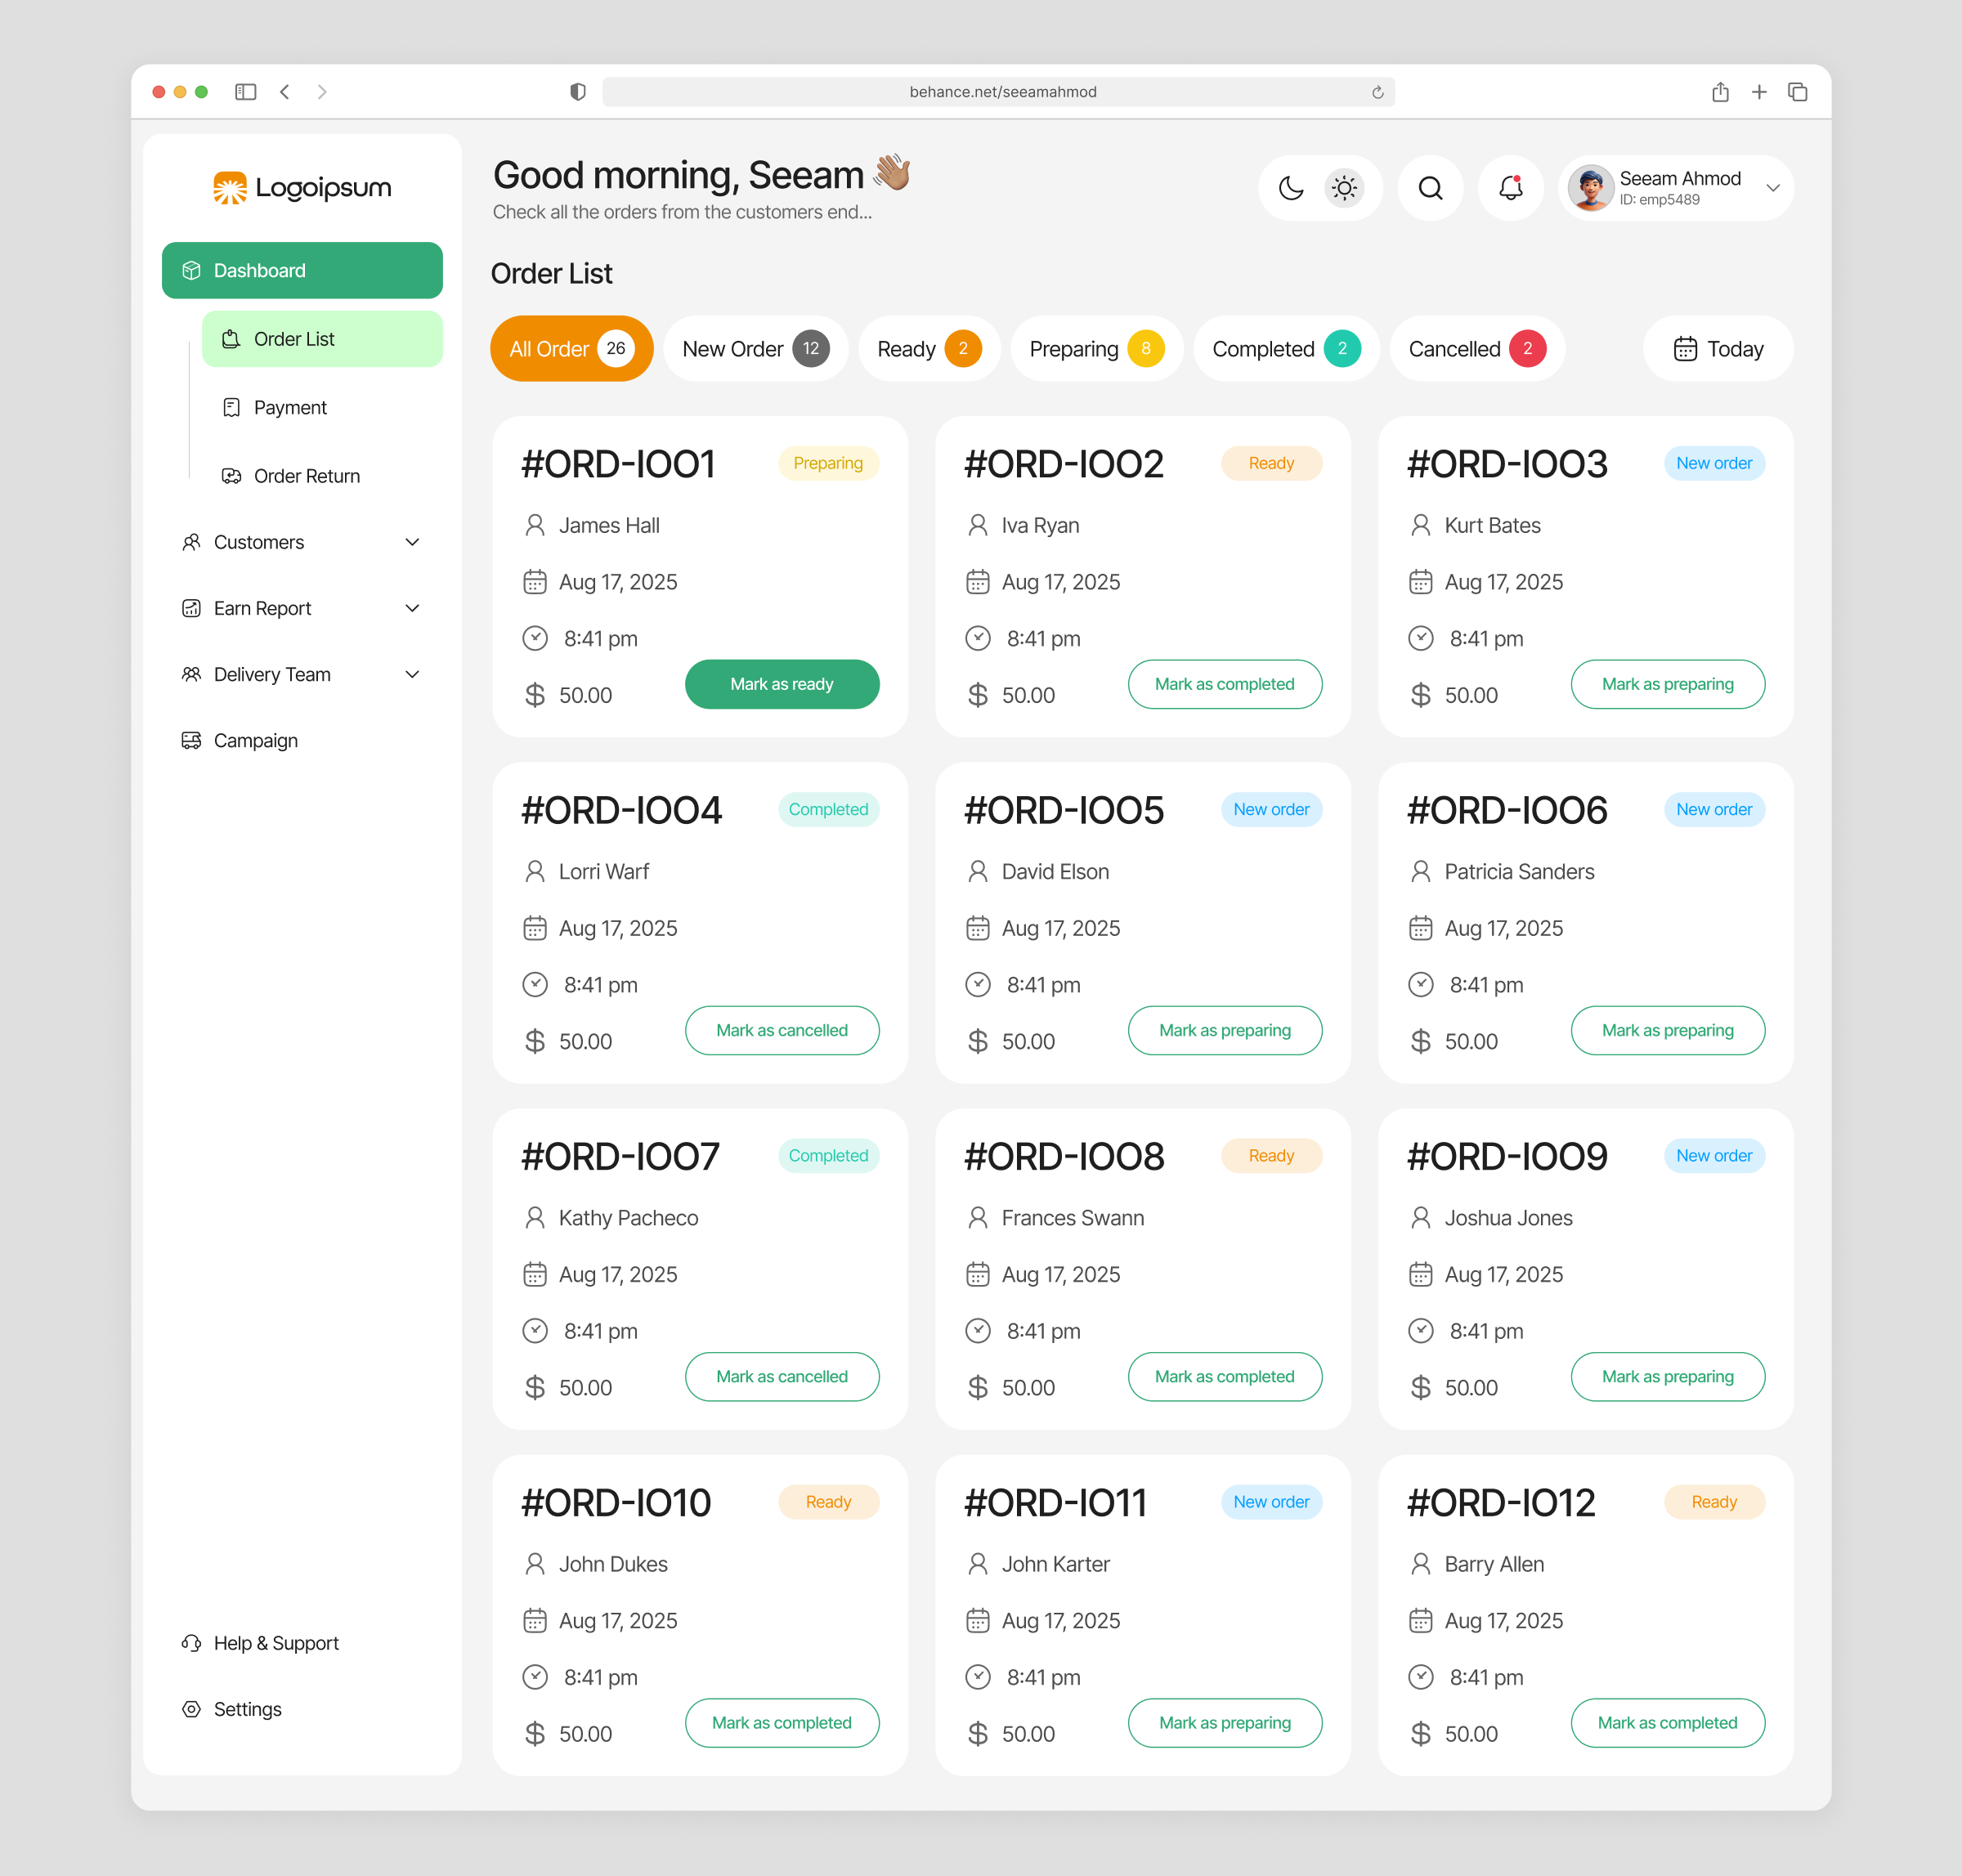Screen dimensions: 1962x1876
Task: Check notifications via the bell icon
Action: [x=1510, y=188]
